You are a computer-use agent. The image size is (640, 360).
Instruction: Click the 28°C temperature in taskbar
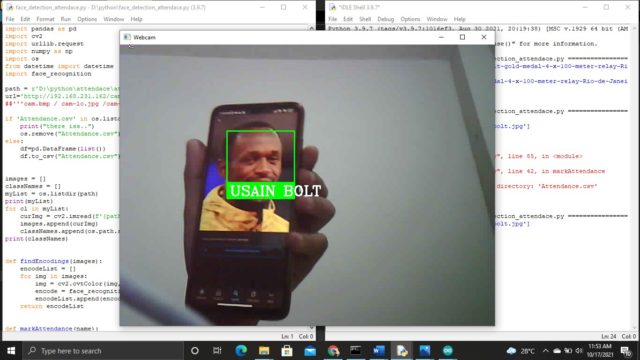click(527, 351)
